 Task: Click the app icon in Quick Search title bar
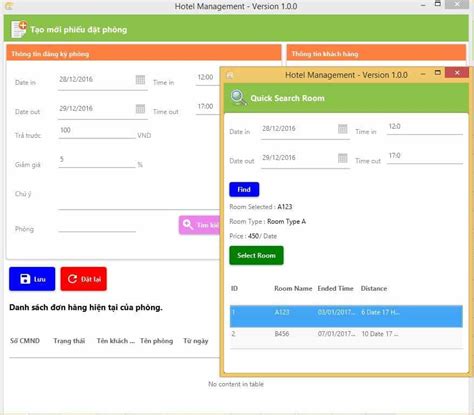[x=230, y=75]
